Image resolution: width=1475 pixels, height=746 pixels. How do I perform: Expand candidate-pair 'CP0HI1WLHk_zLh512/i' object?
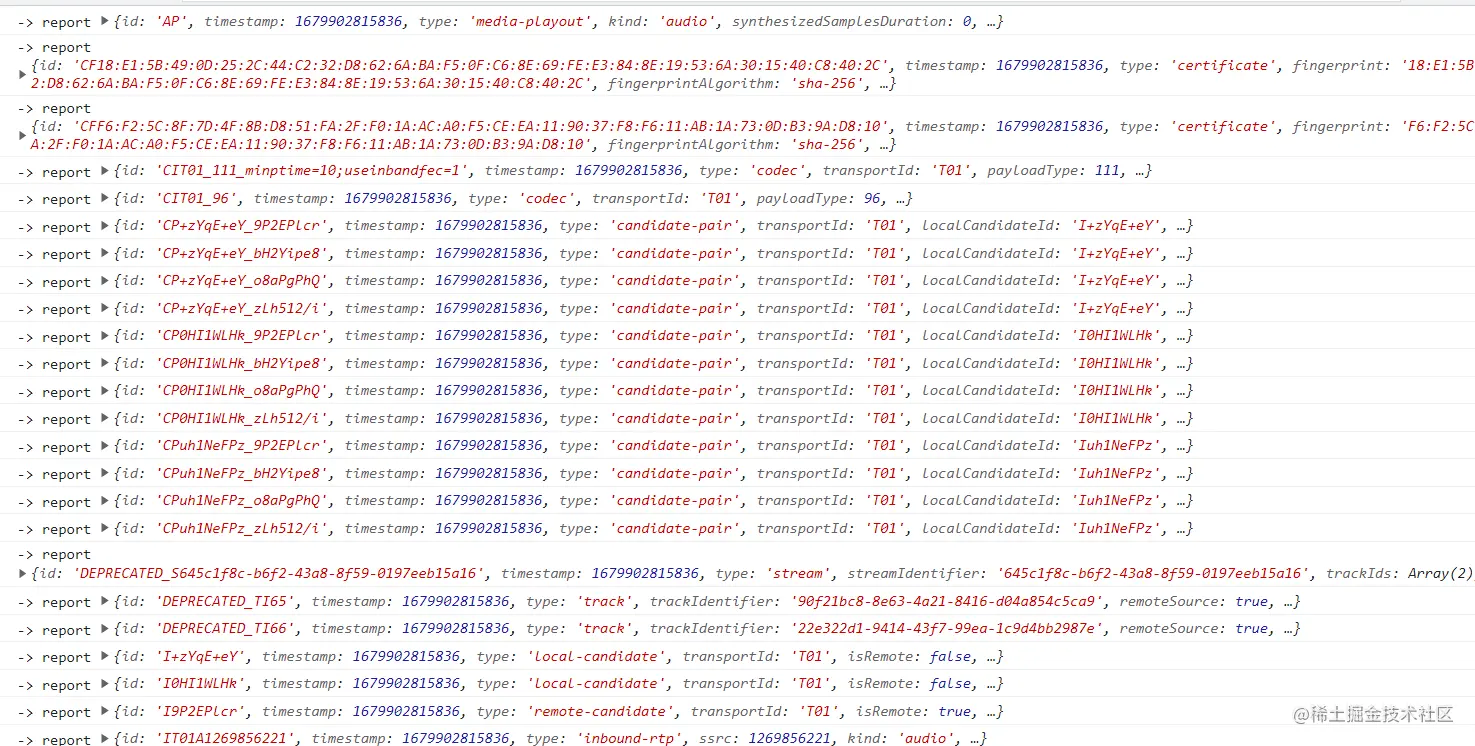pos(105,419)
